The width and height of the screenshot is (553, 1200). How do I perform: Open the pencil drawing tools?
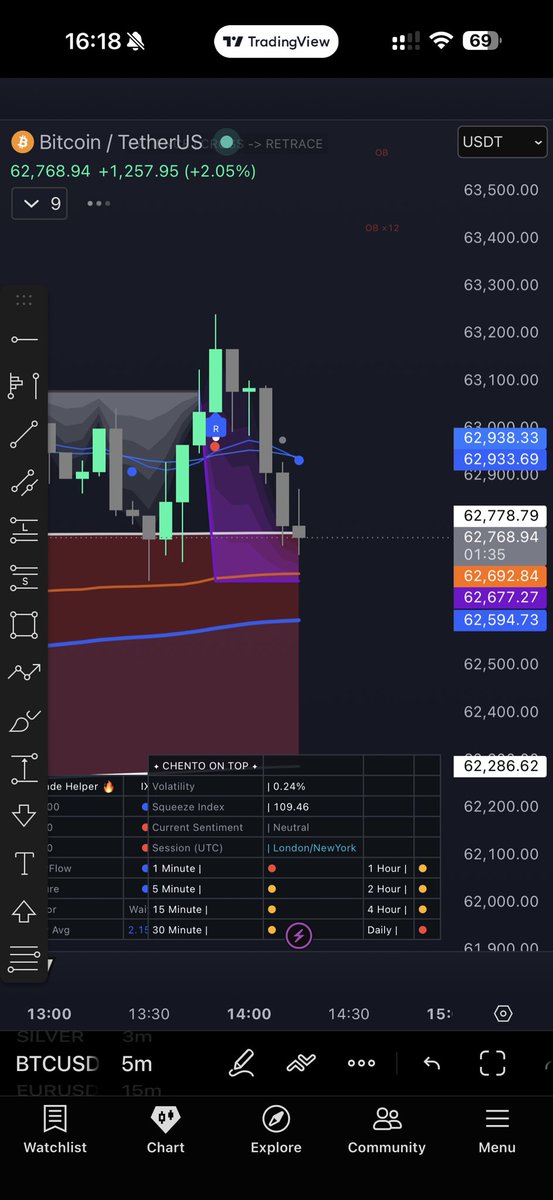pyautogui.click(x=241, y=1063)
